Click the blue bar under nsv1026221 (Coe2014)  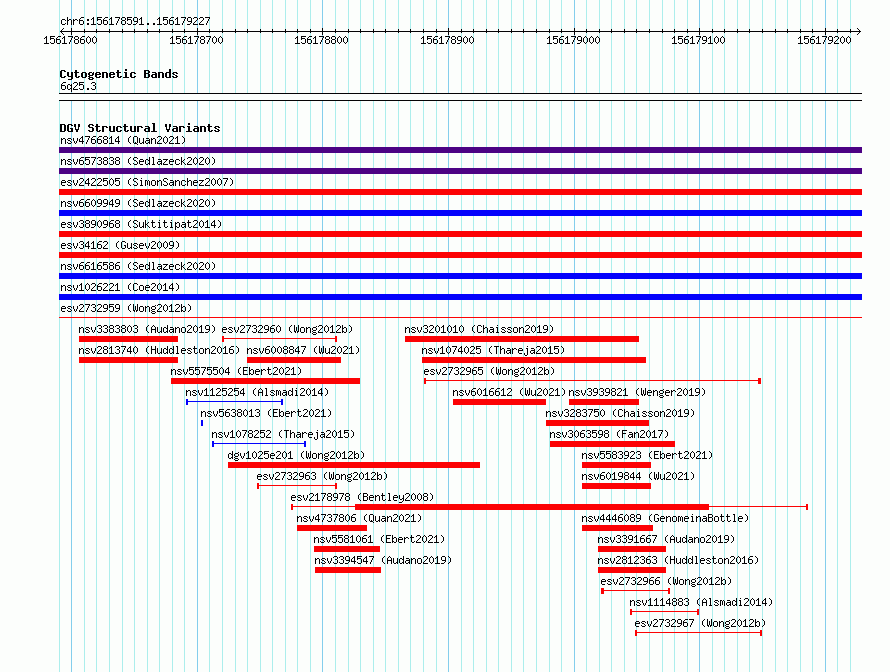(x=460, y=297)
